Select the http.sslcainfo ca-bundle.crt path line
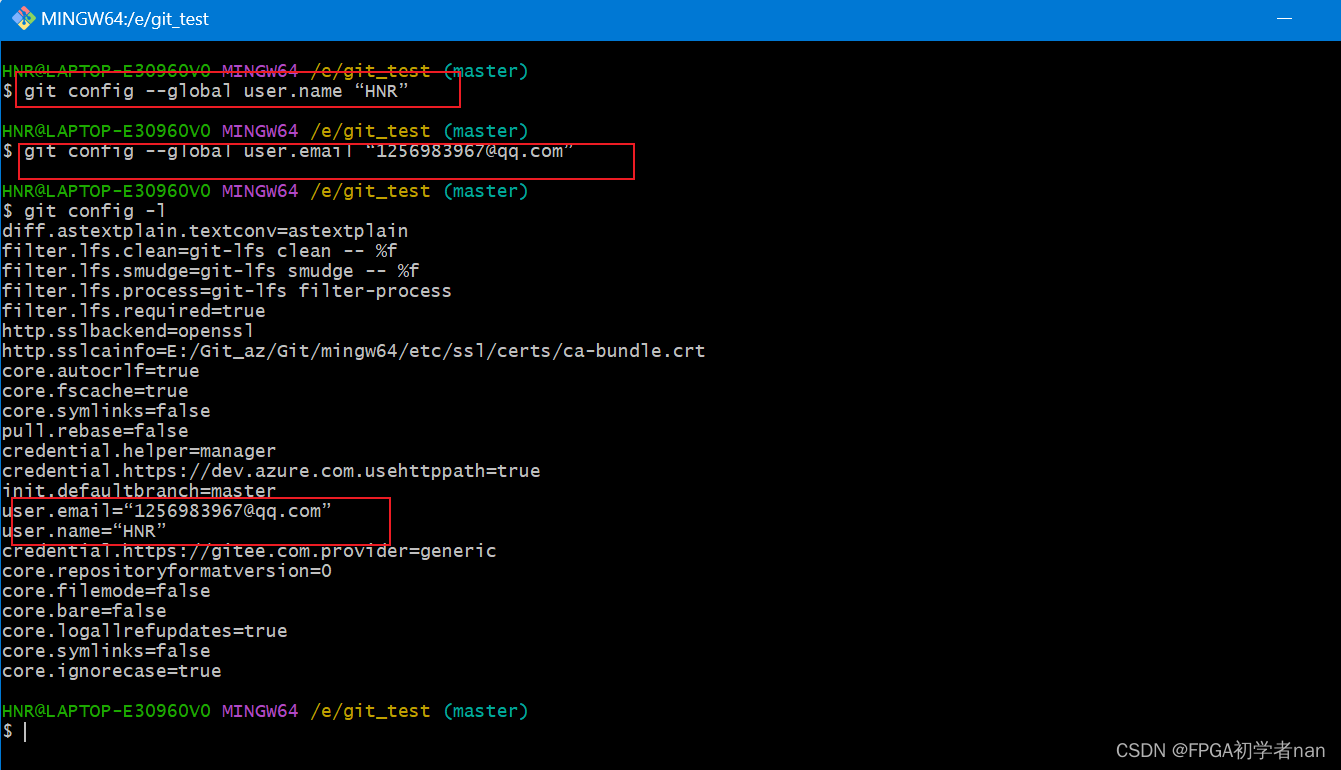Viewport: 1341px width, 770px height. coord(354,351)
